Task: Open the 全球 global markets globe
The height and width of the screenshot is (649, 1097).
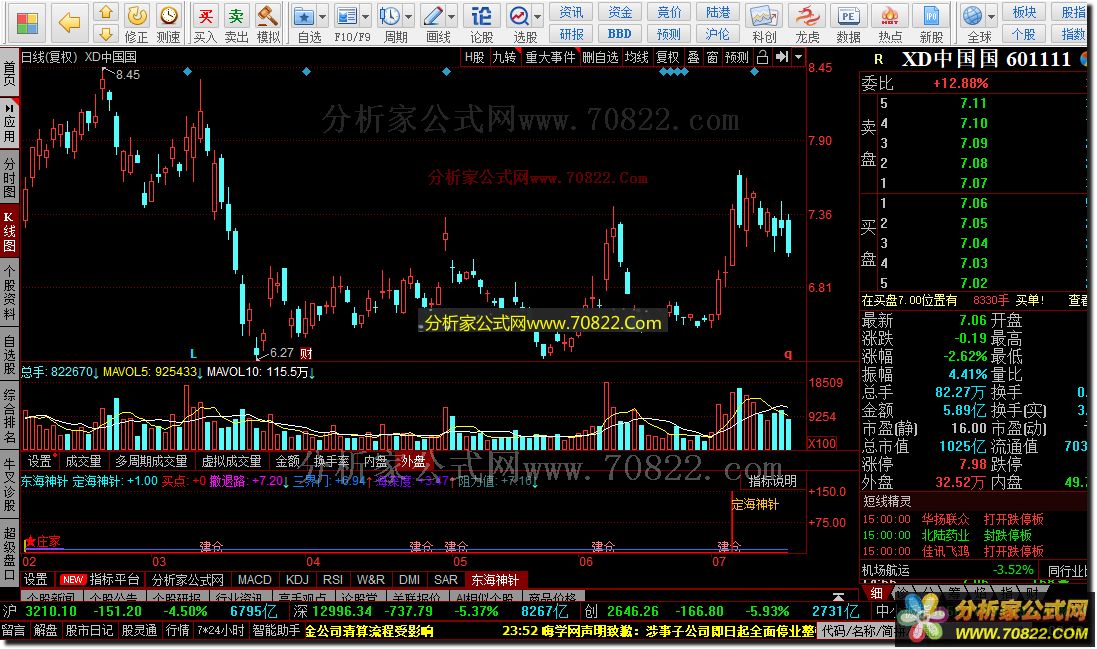Action: (973, 24)
